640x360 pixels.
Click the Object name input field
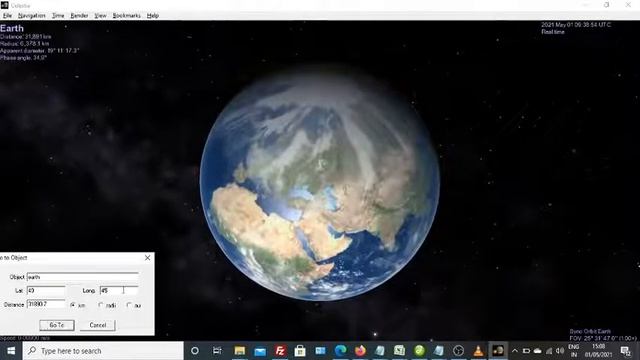click(82, 277)
